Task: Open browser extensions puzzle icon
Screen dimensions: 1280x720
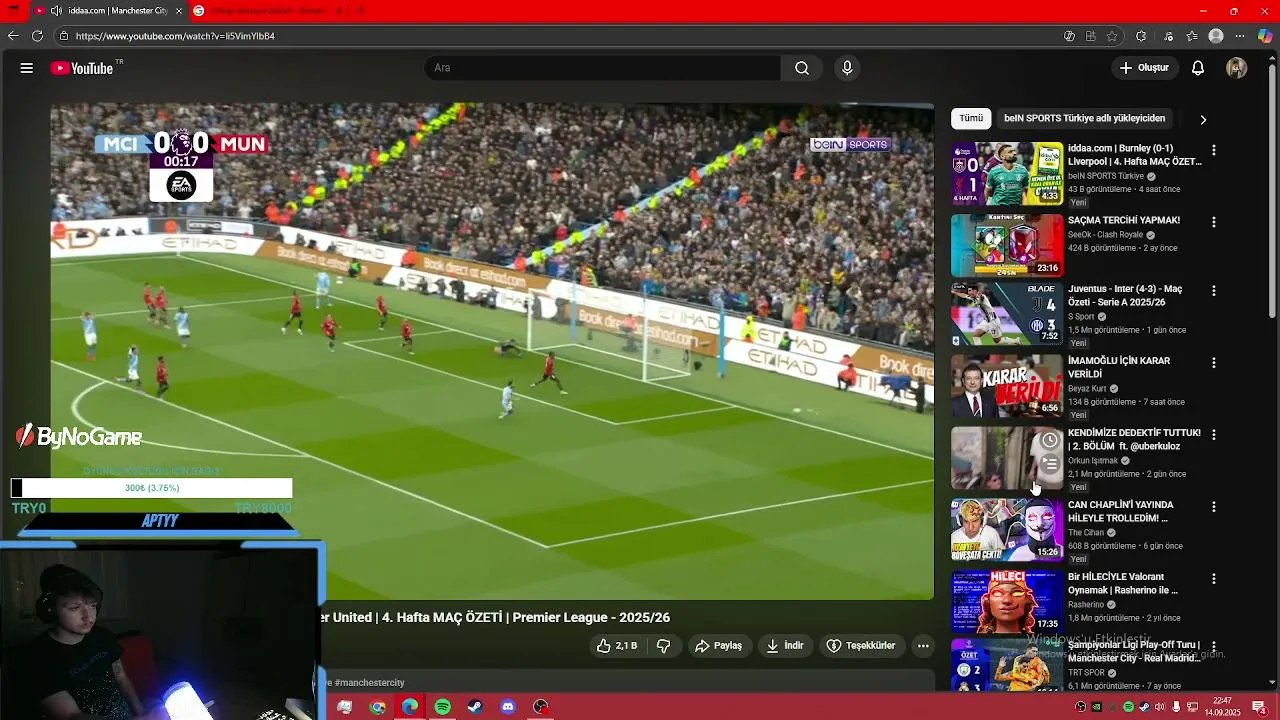Action: click(x=1141, y=36)
